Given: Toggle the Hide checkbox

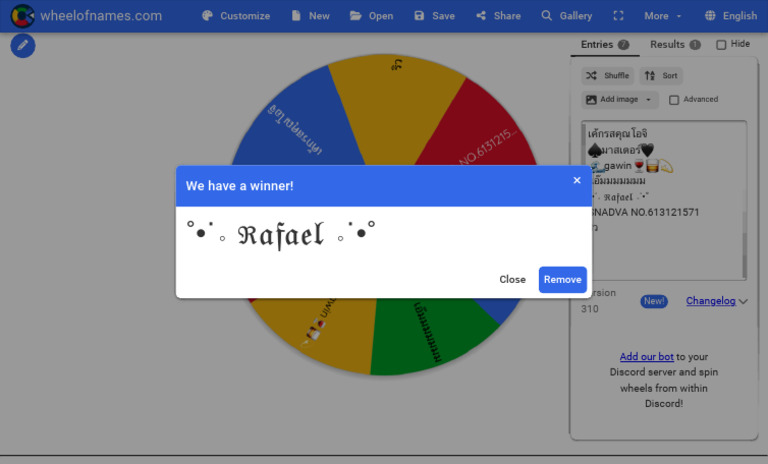Looking at the screenshot, I should (721, 45).
